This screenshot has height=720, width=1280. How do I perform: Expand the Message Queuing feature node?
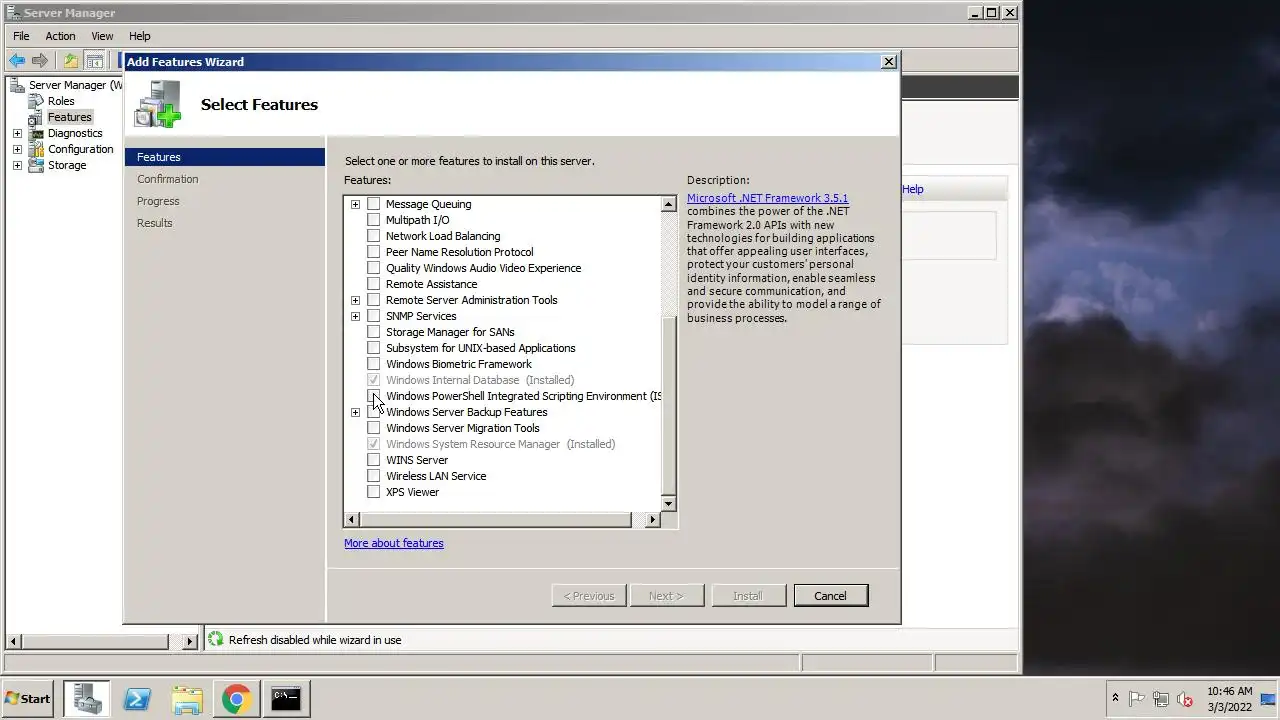(x=355, y=204)
